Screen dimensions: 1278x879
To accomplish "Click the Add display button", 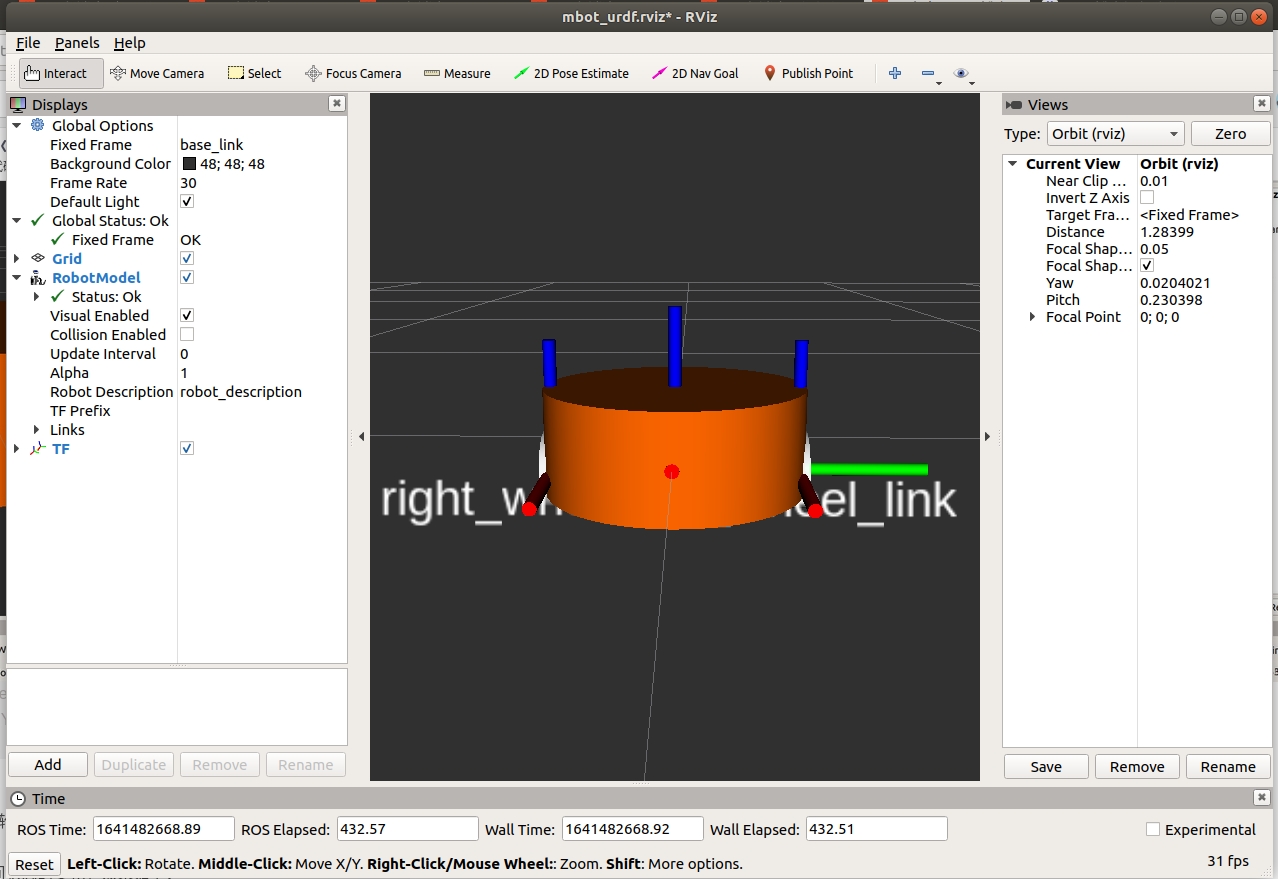I will point(48,765).
